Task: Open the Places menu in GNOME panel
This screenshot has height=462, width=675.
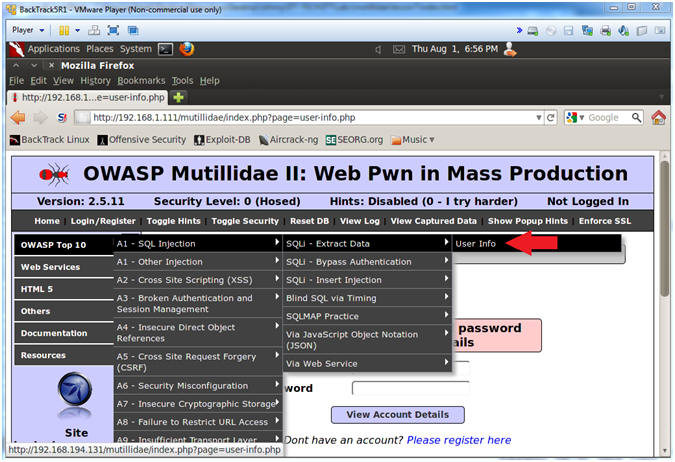Action: tap(100, 49)
